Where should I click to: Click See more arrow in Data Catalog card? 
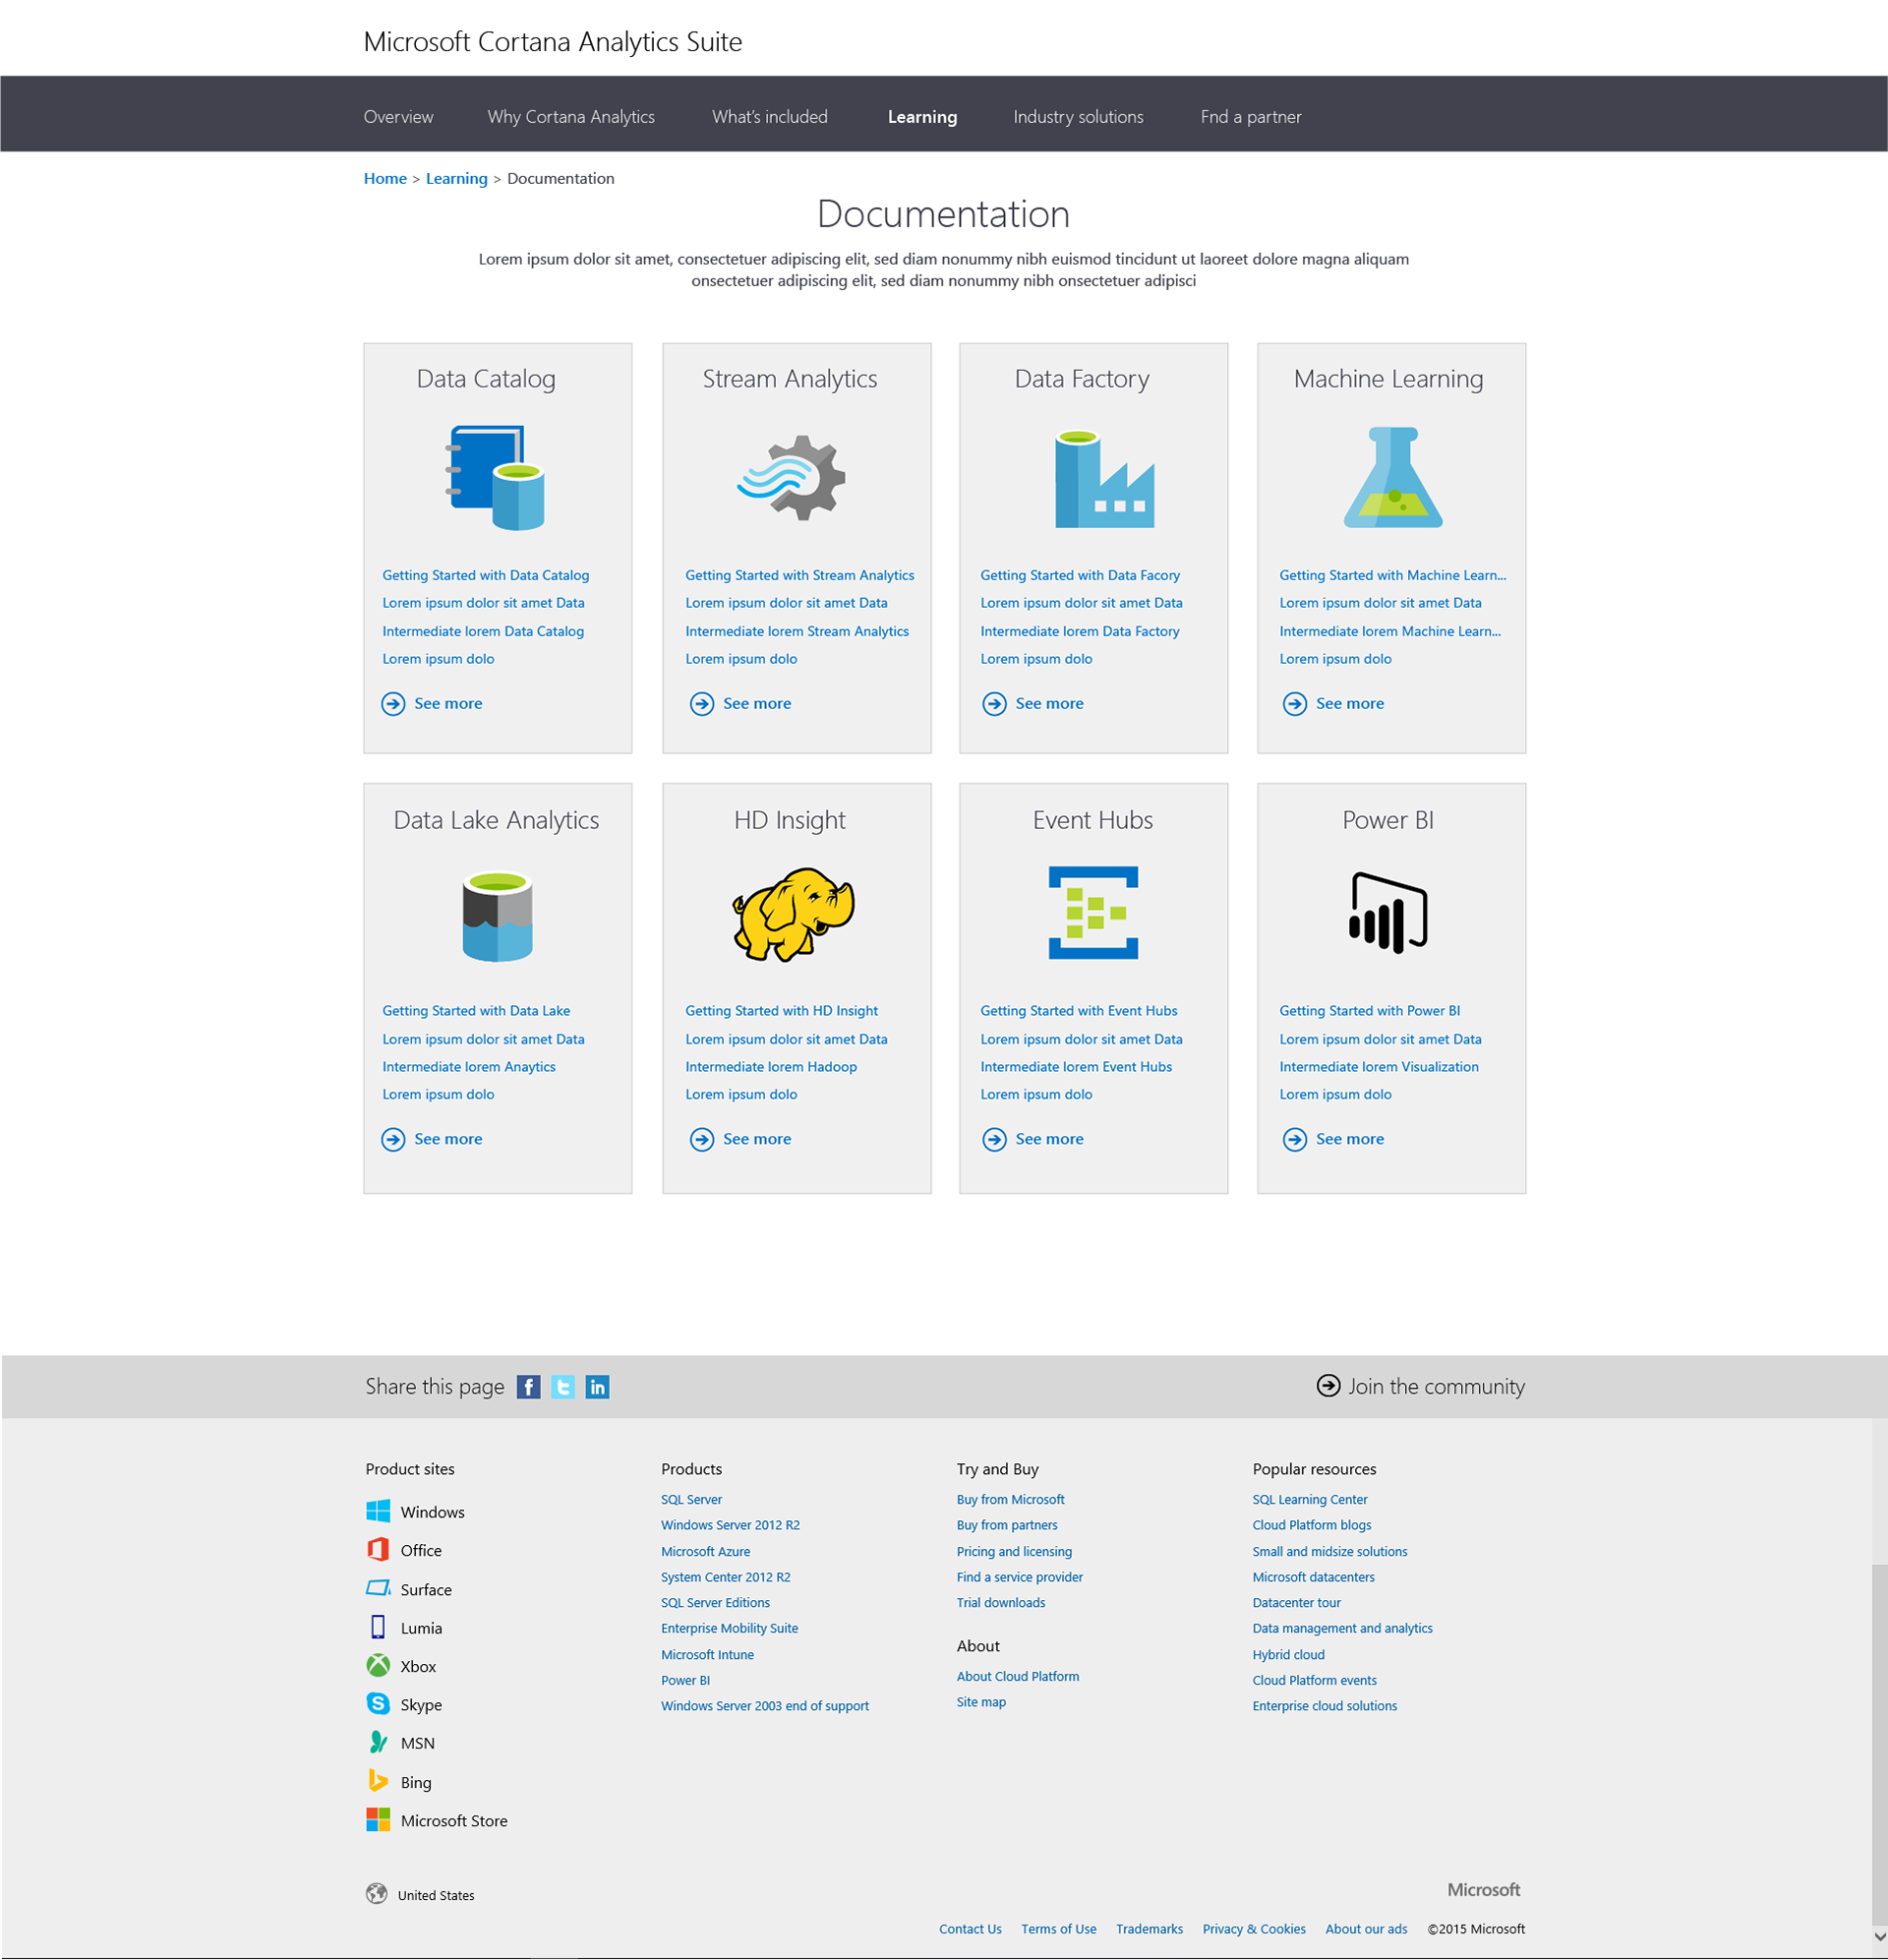393,704
